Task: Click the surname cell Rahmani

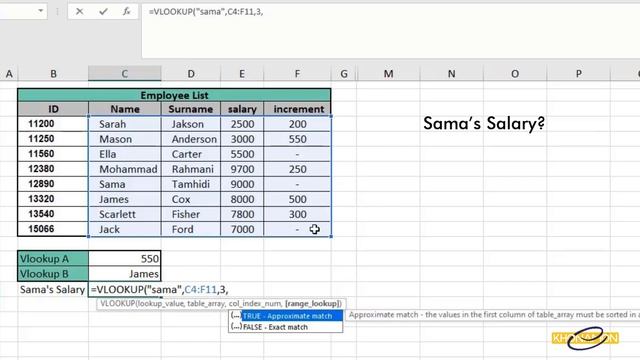Action: coord(191,169)
